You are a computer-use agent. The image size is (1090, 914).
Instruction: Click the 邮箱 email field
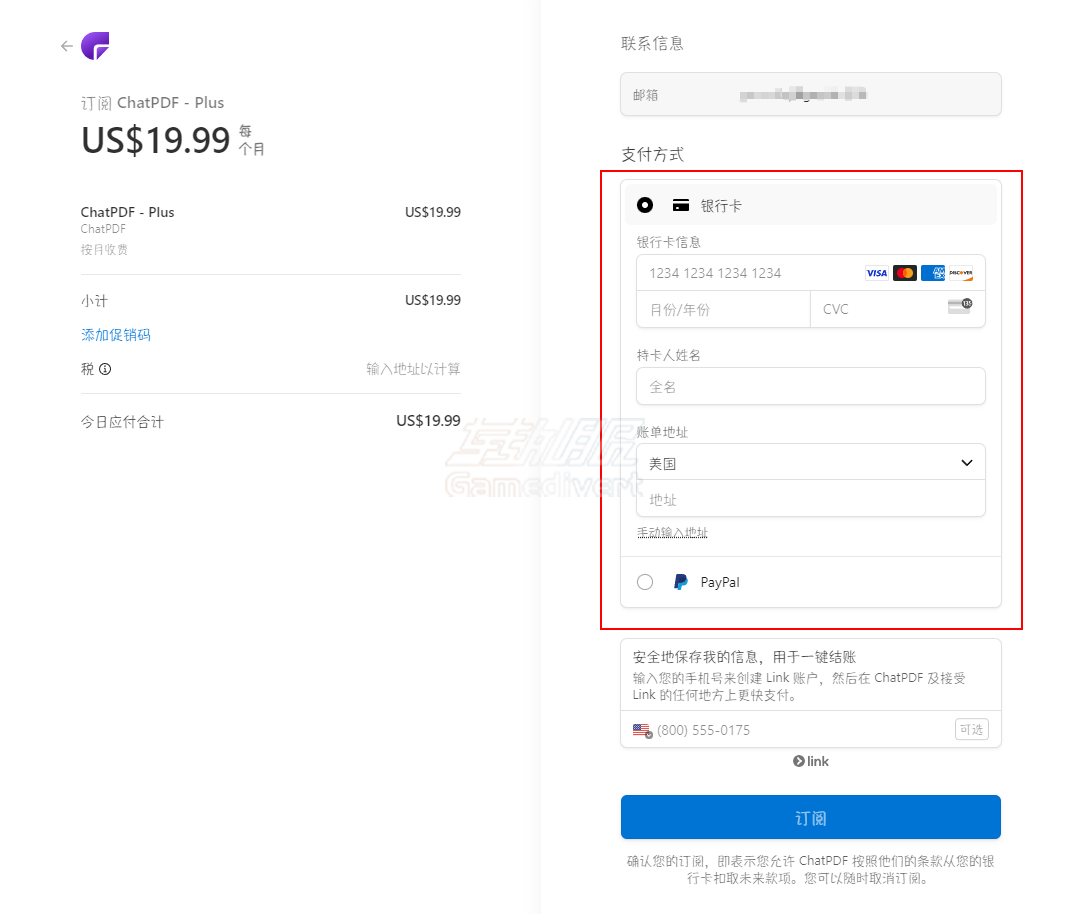coord(811,95)
